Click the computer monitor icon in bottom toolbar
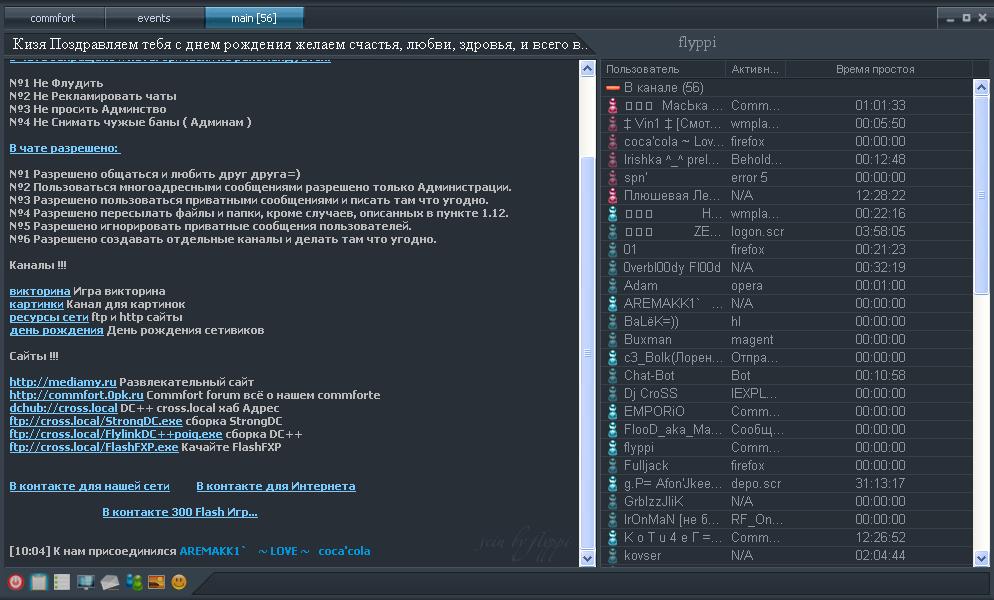Viewport: 994px width, 600px height. coord(85,582)
